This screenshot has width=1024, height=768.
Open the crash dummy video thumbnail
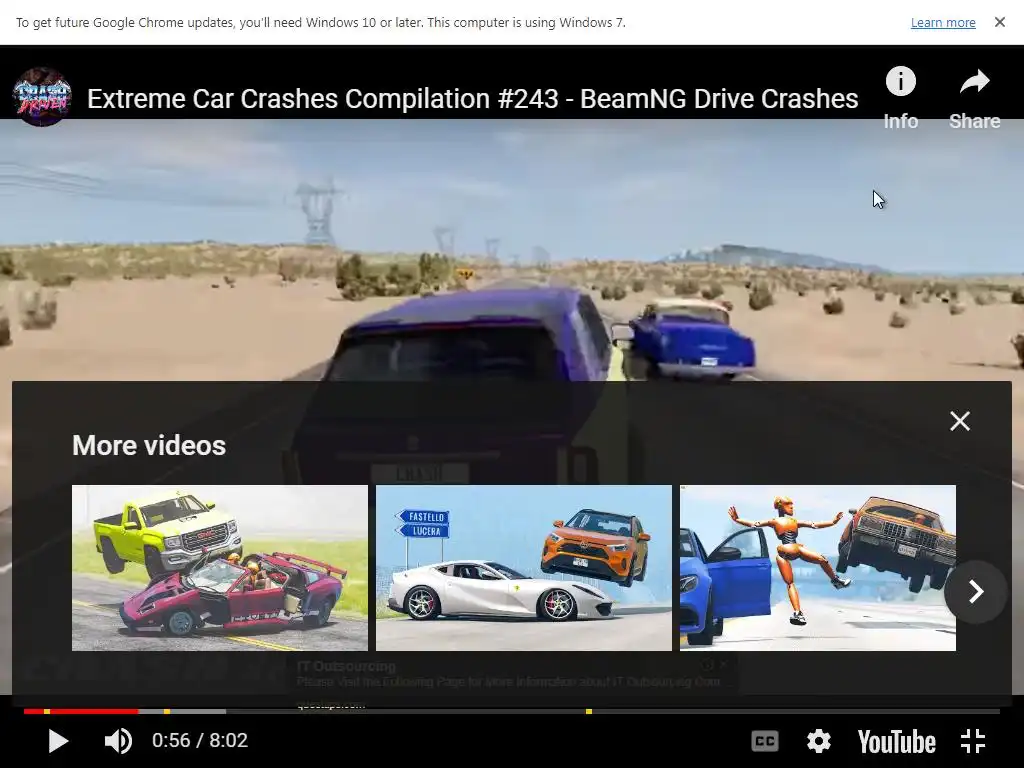click(x=818, y=568)
